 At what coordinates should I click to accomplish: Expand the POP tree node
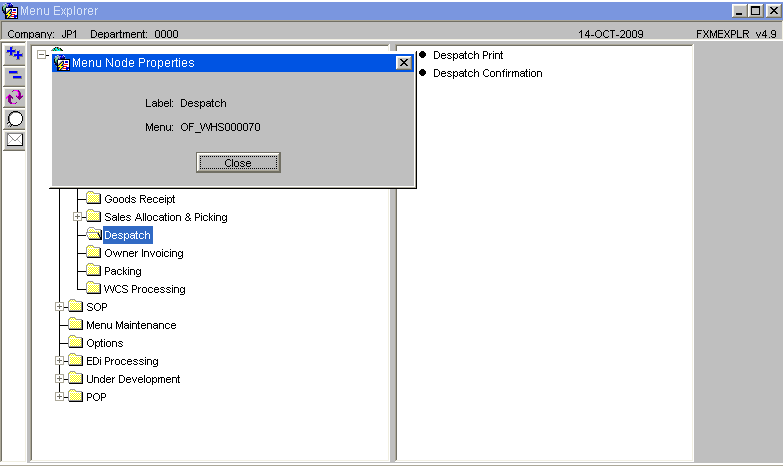[59, 397]
